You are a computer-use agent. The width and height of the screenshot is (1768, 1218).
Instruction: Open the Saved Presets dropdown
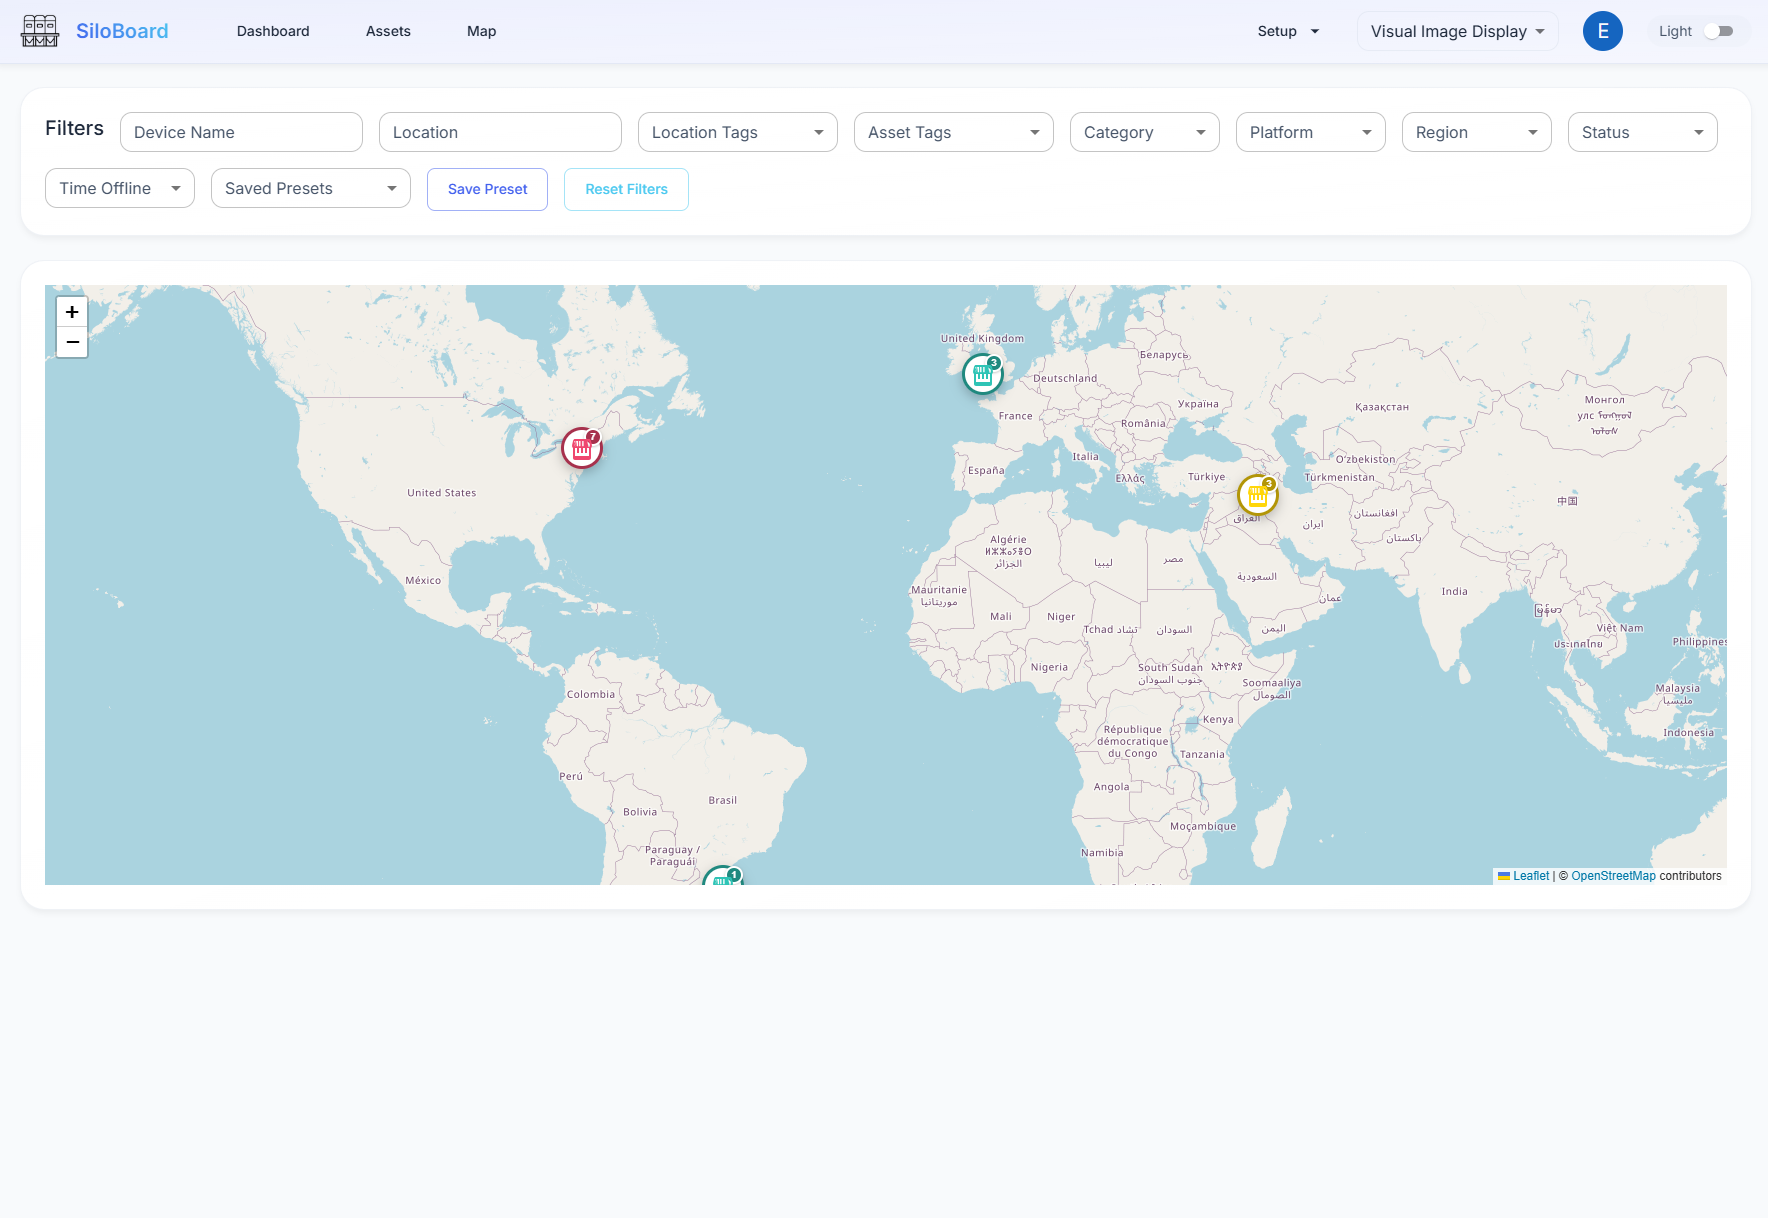311,188
